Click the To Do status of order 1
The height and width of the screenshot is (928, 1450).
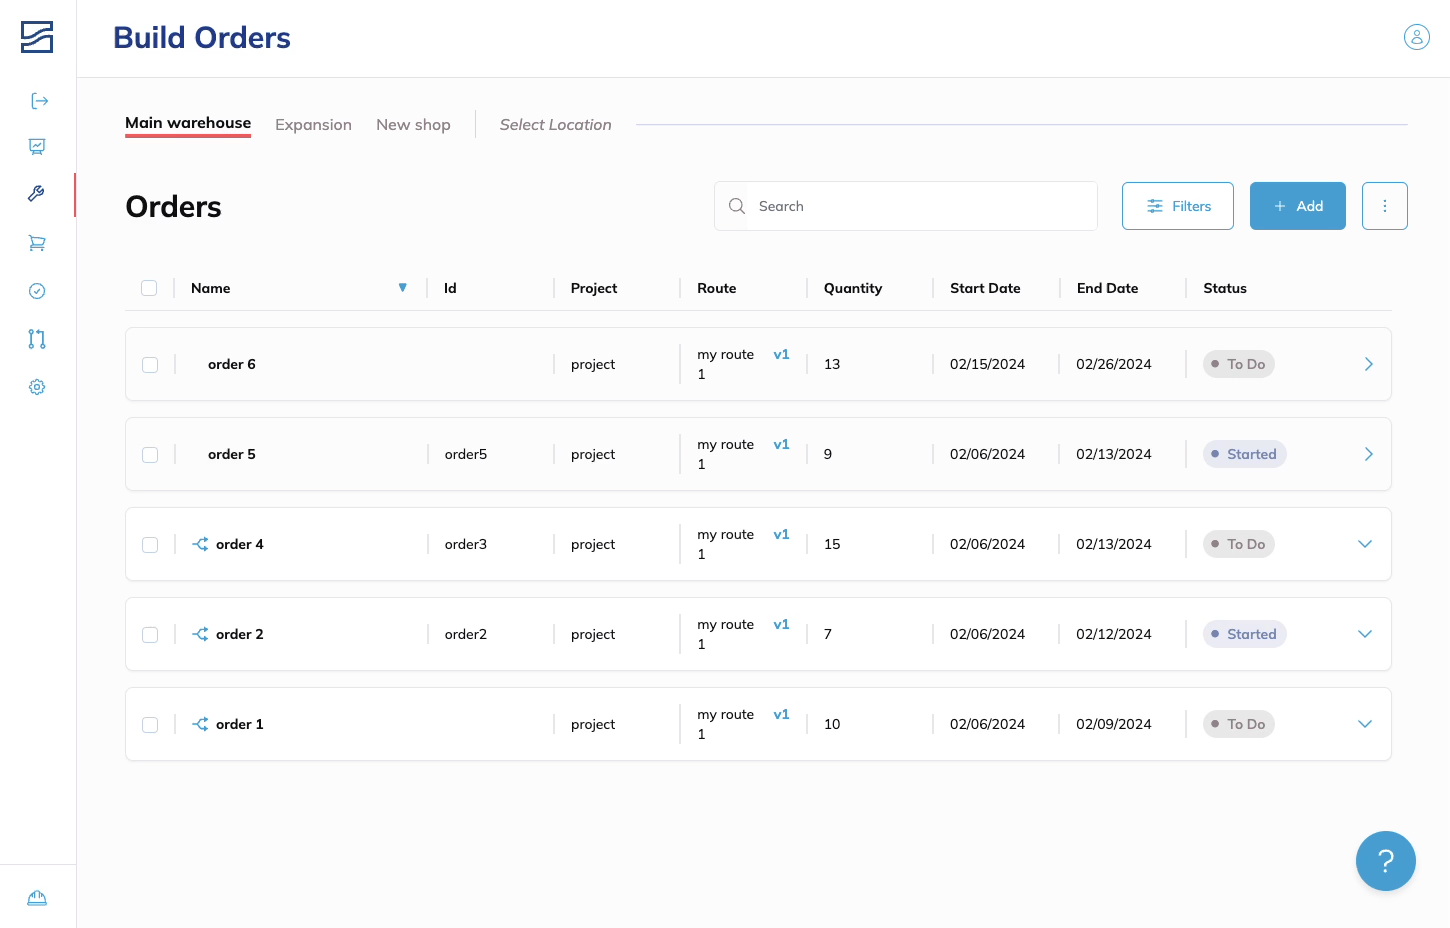[1238, 724]
